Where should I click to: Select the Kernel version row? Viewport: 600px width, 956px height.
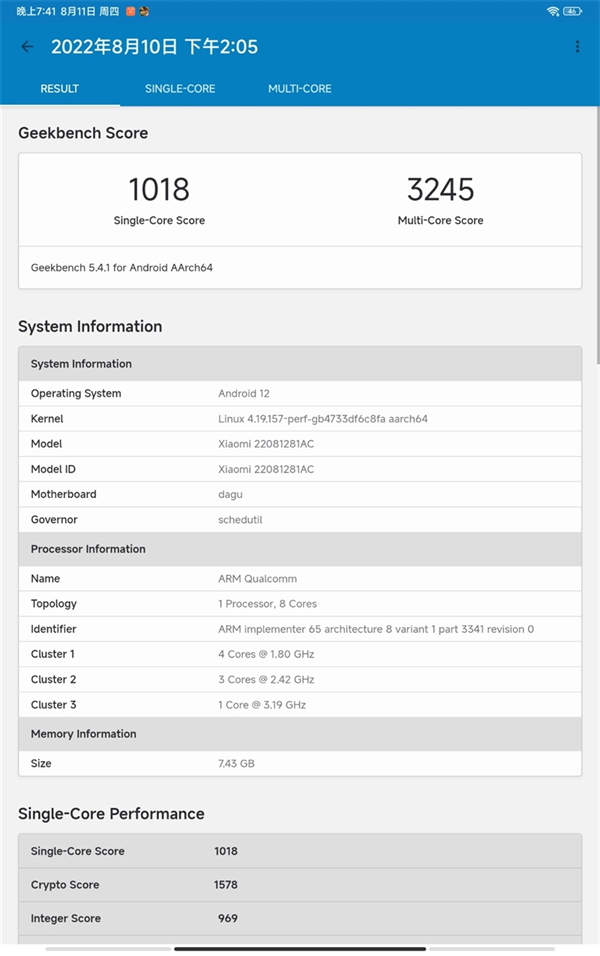point(299,419)
